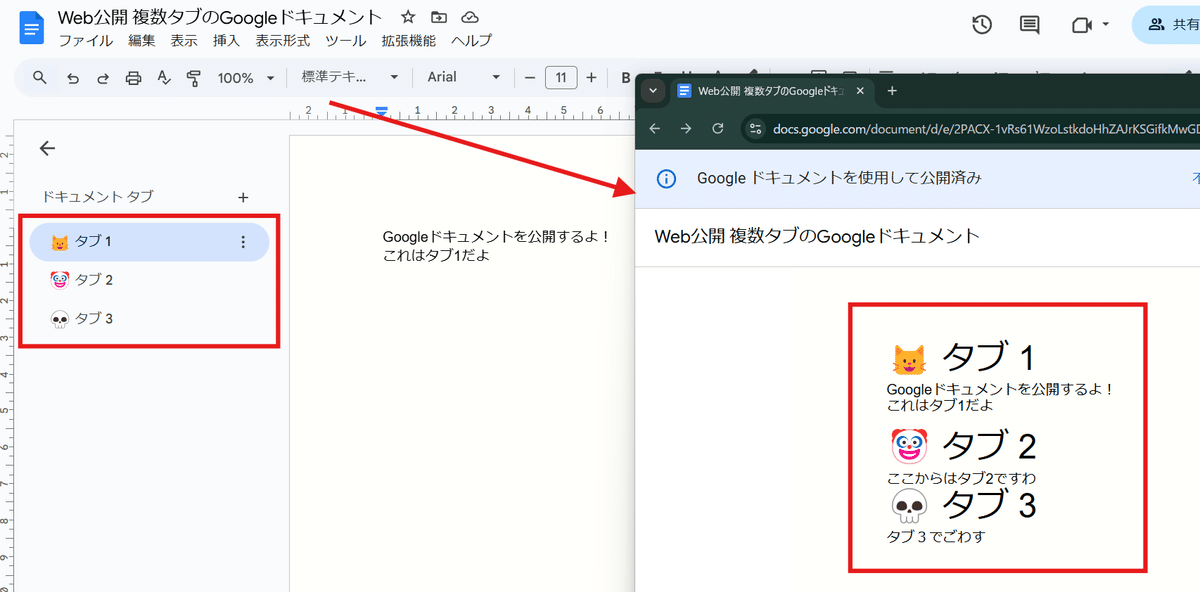The height and width of the screenshot is (592, 1200).
Task: Click the spell check icon
Action: [164, 78]
